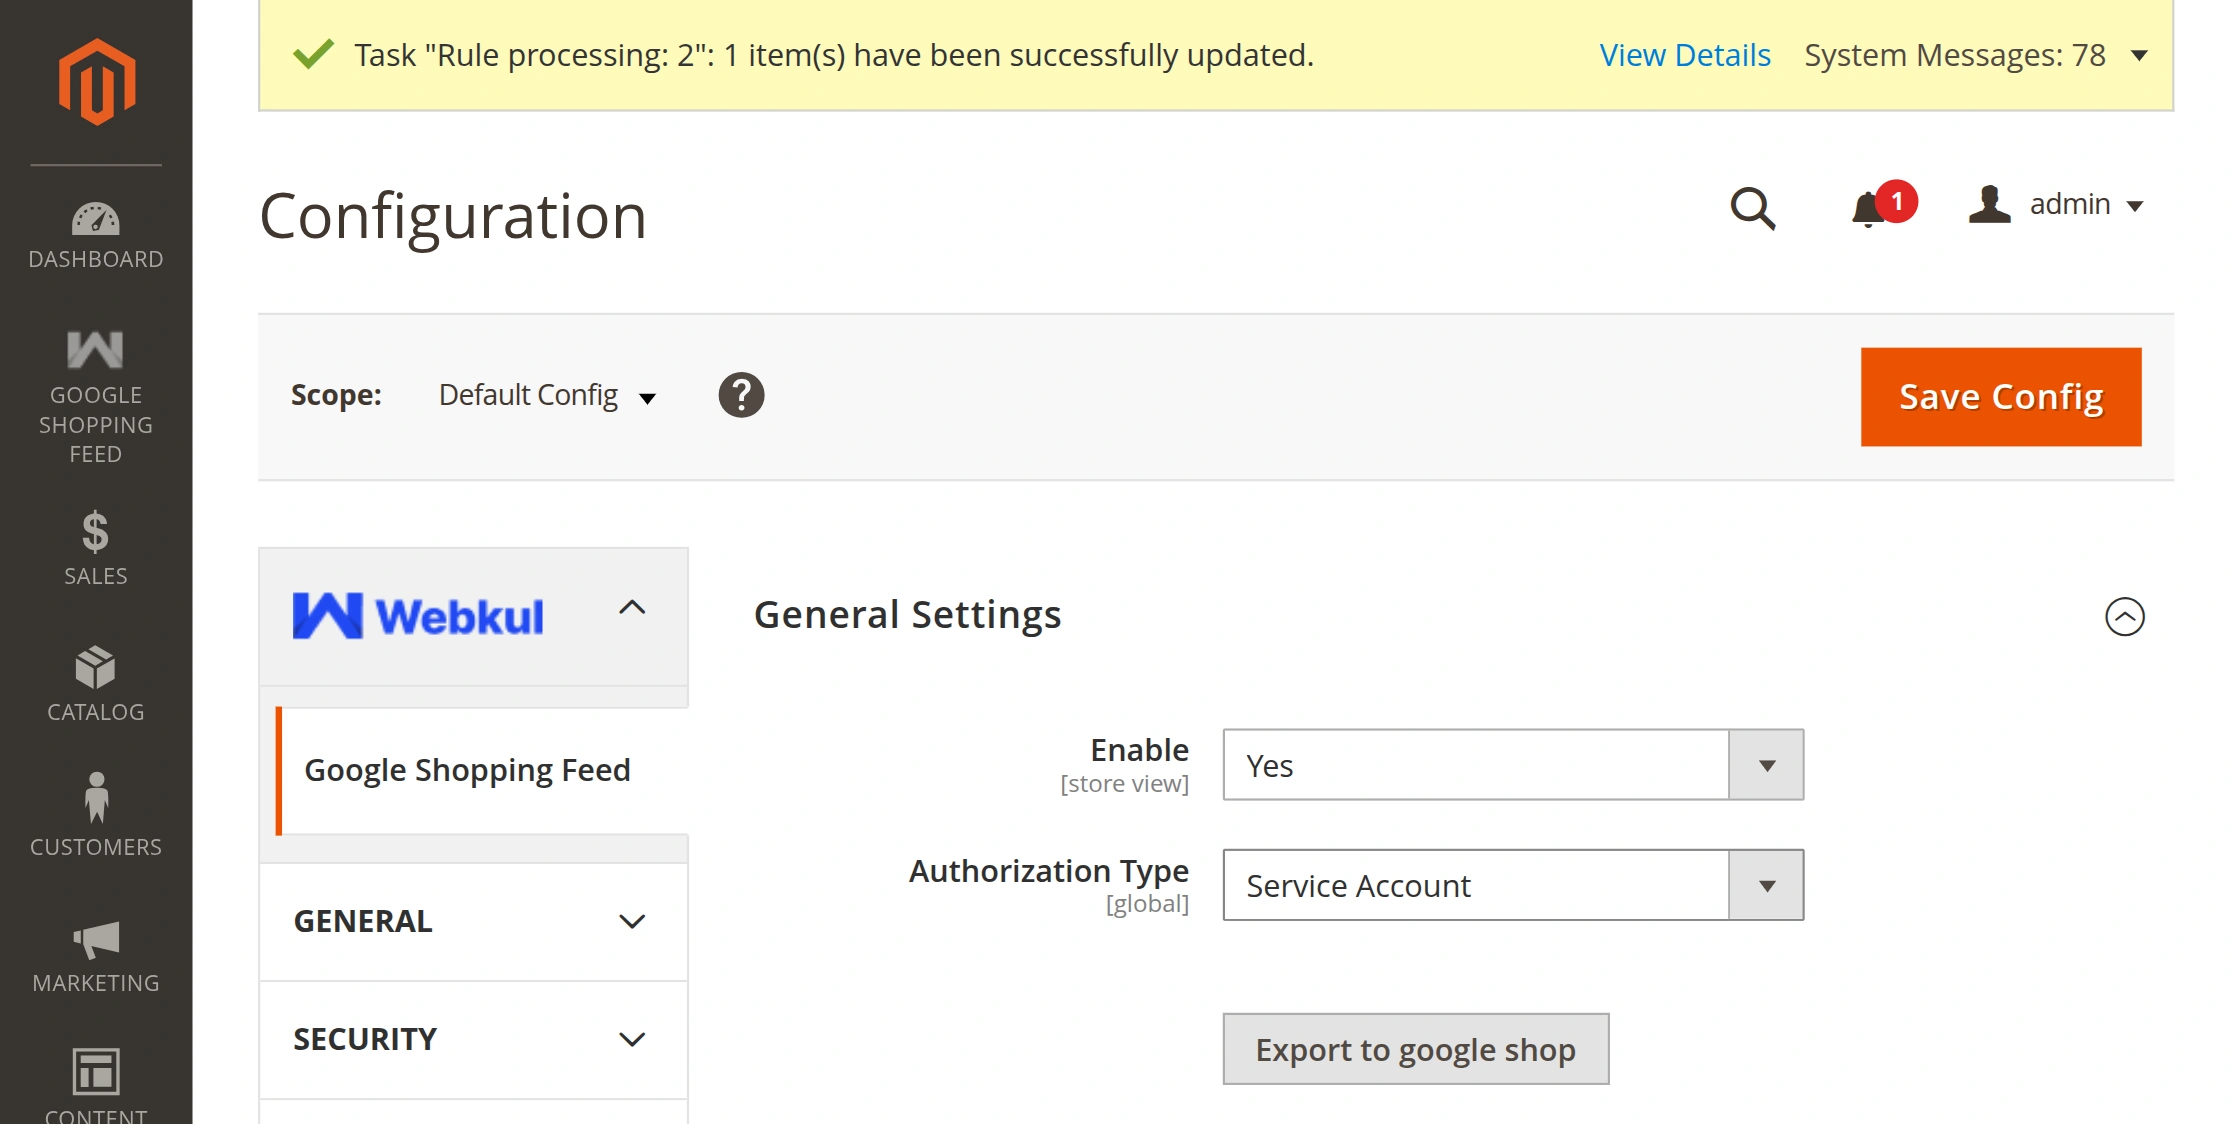This screenshot has height=1124, width=2240.
Task: Open the Dashboard from the sidebar
Action: coord(95,230)
